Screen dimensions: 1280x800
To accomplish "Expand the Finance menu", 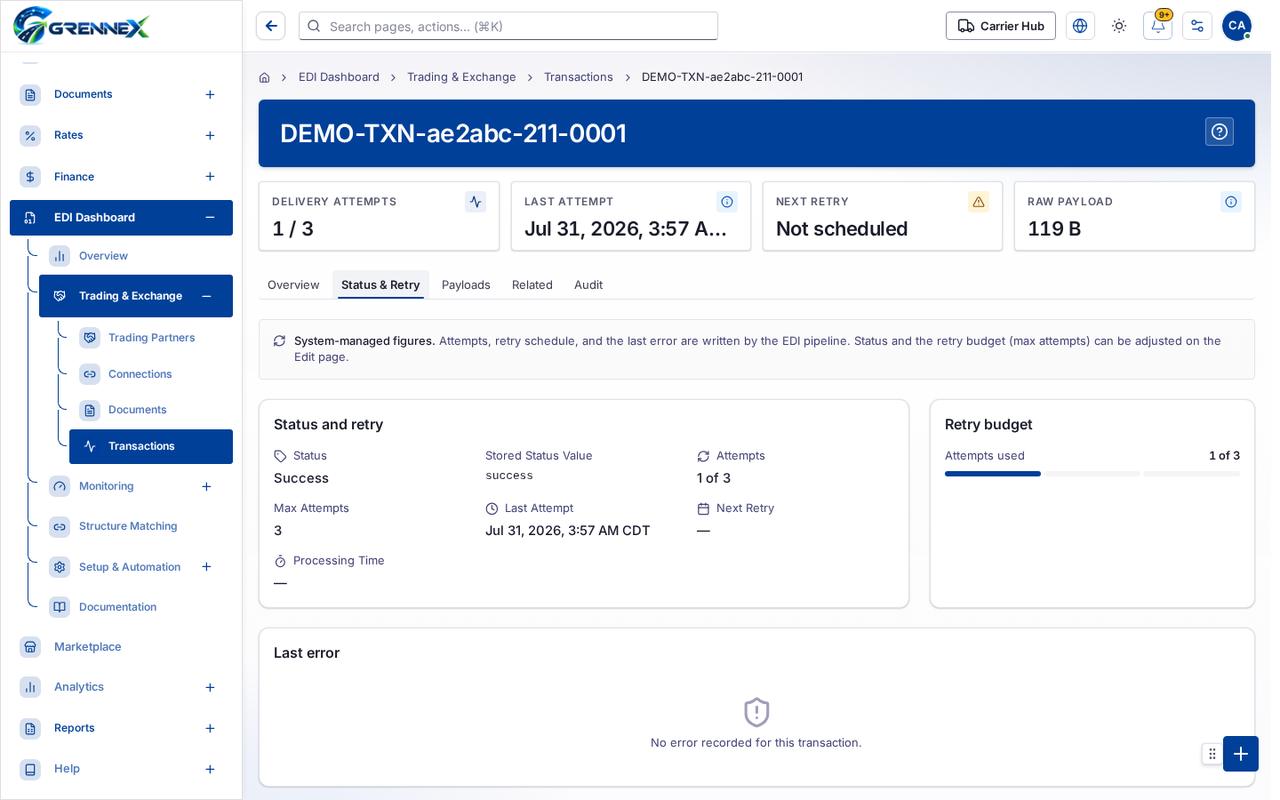I will (x=210, y=176).
